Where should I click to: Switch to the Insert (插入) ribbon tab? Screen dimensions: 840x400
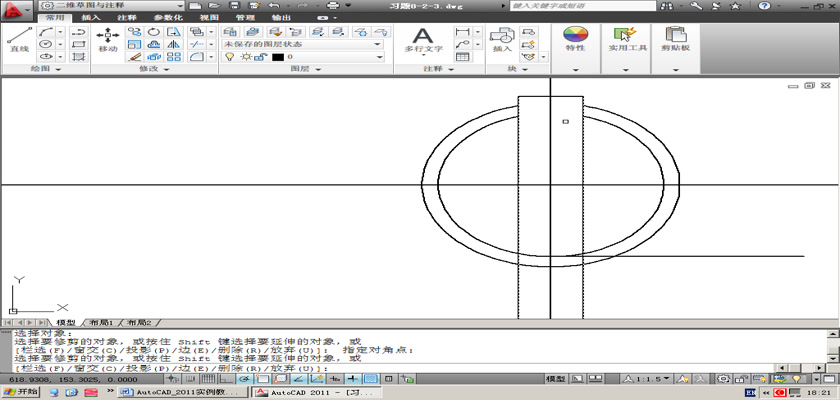click(90, 18)
